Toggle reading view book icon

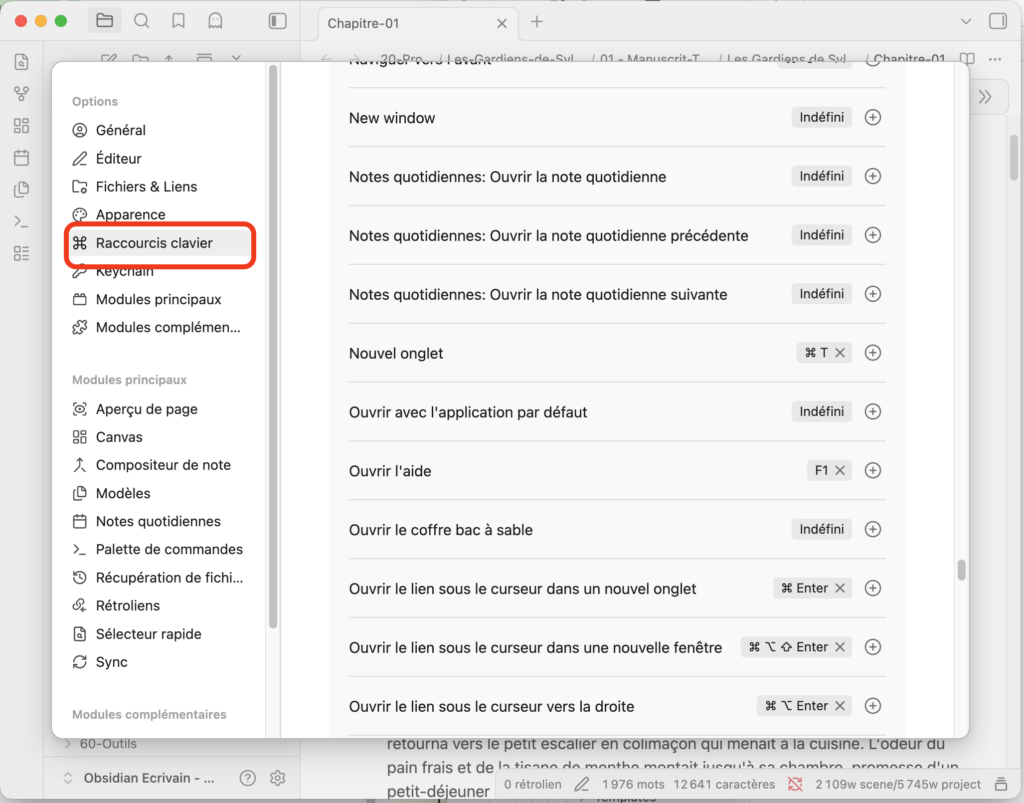click(967, 60)
